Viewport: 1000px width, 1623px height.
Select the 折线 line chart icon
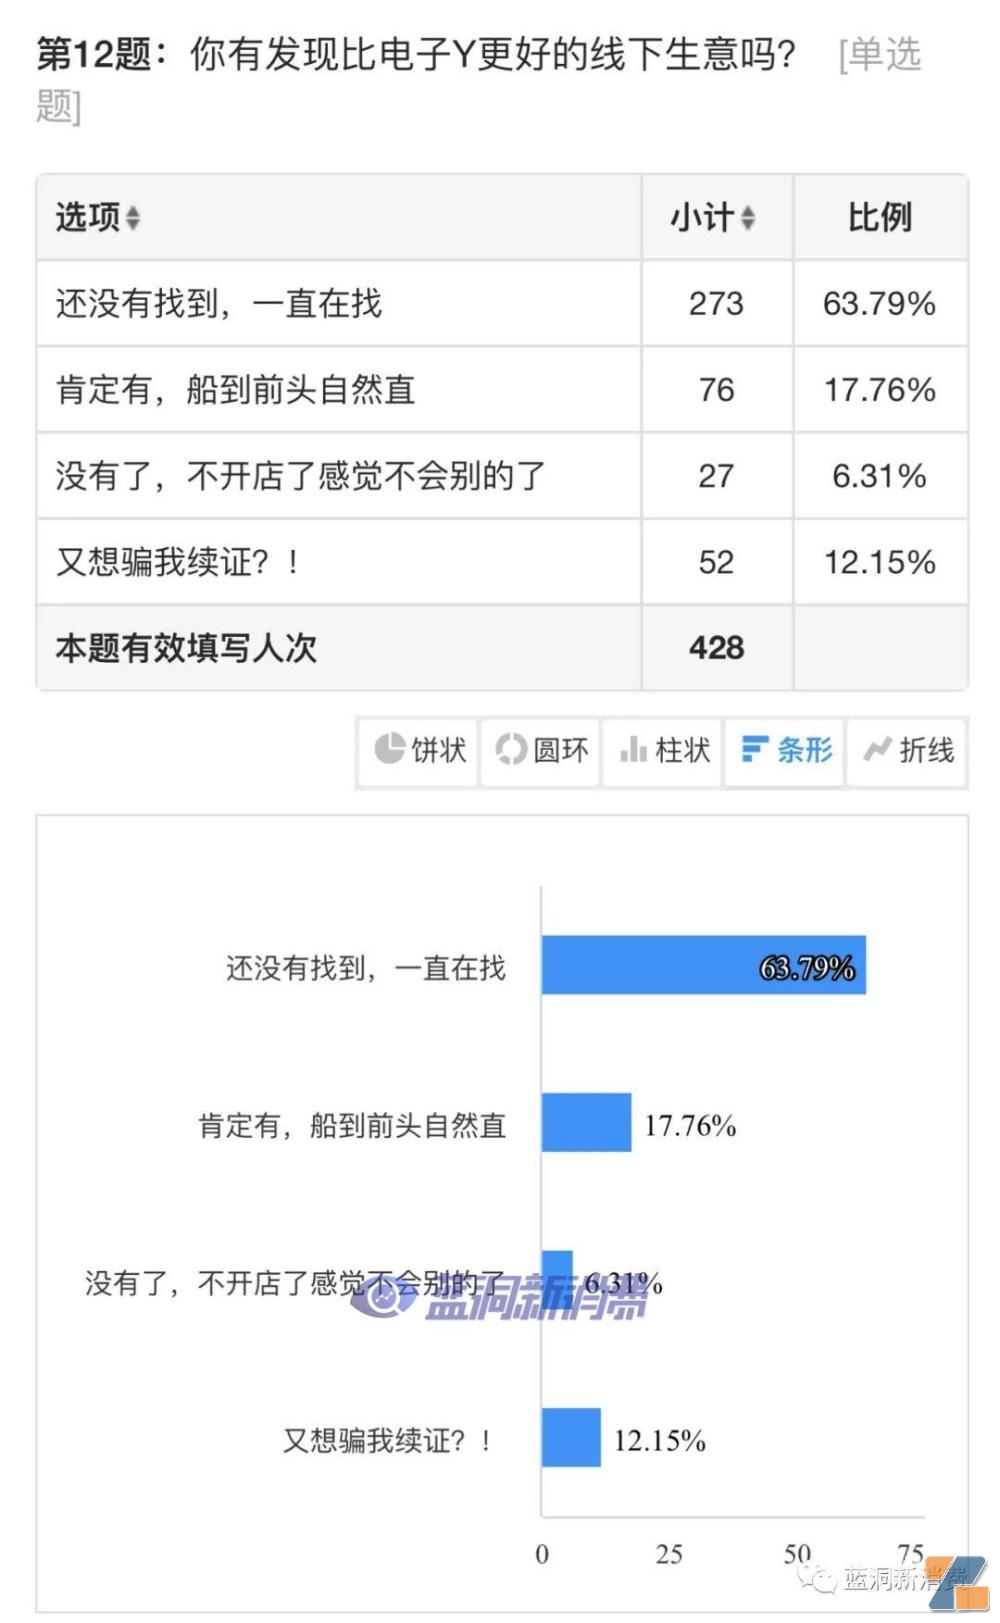906,751
